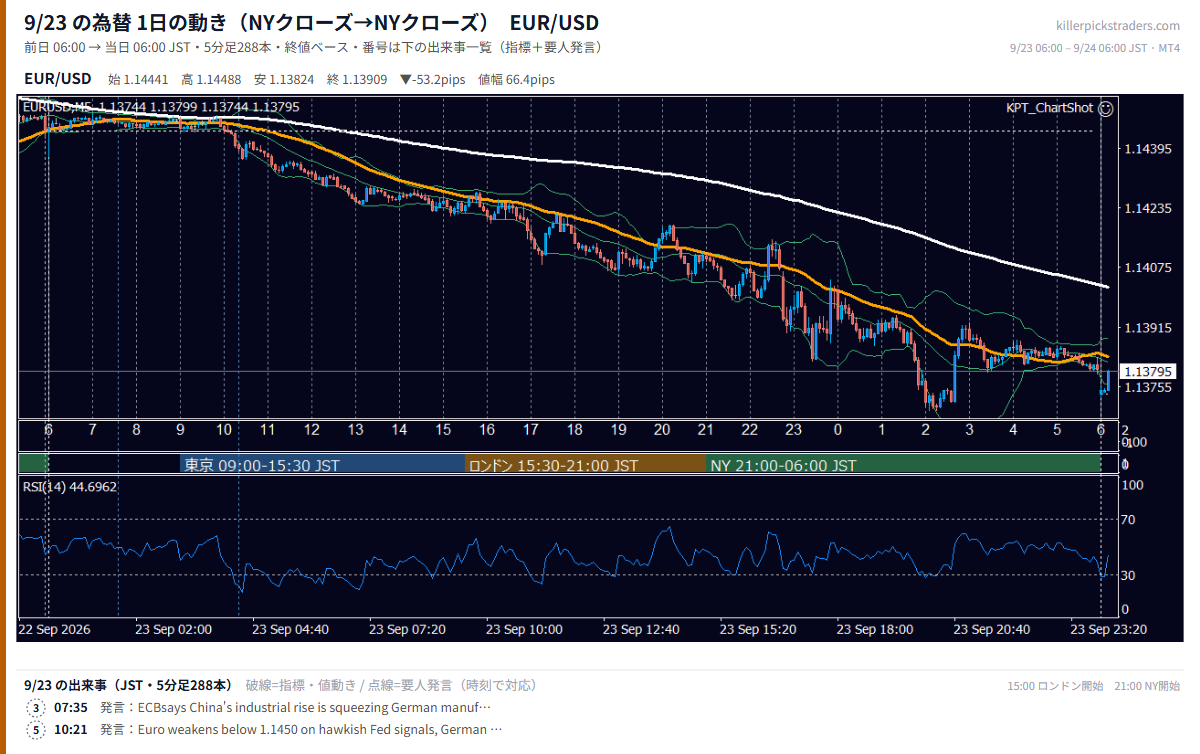Click hour label 12 on the hour axis
1200x754 pixels.
[x=311, y=429]
